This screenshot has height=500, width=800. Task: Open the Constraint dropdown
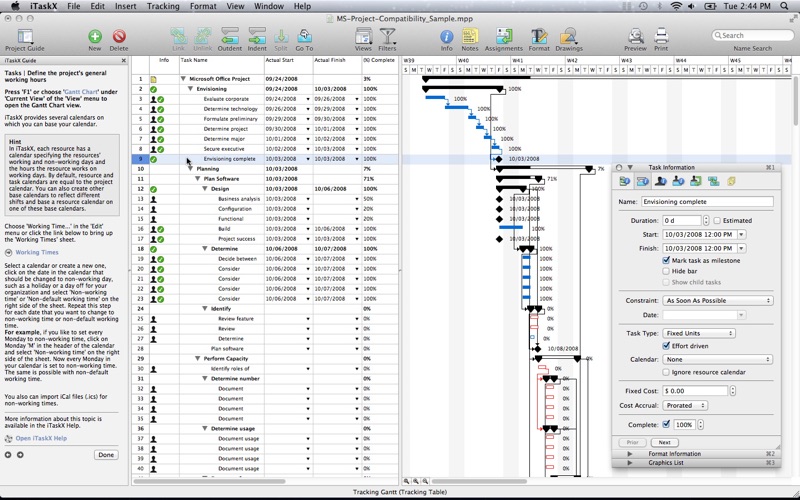718,301
